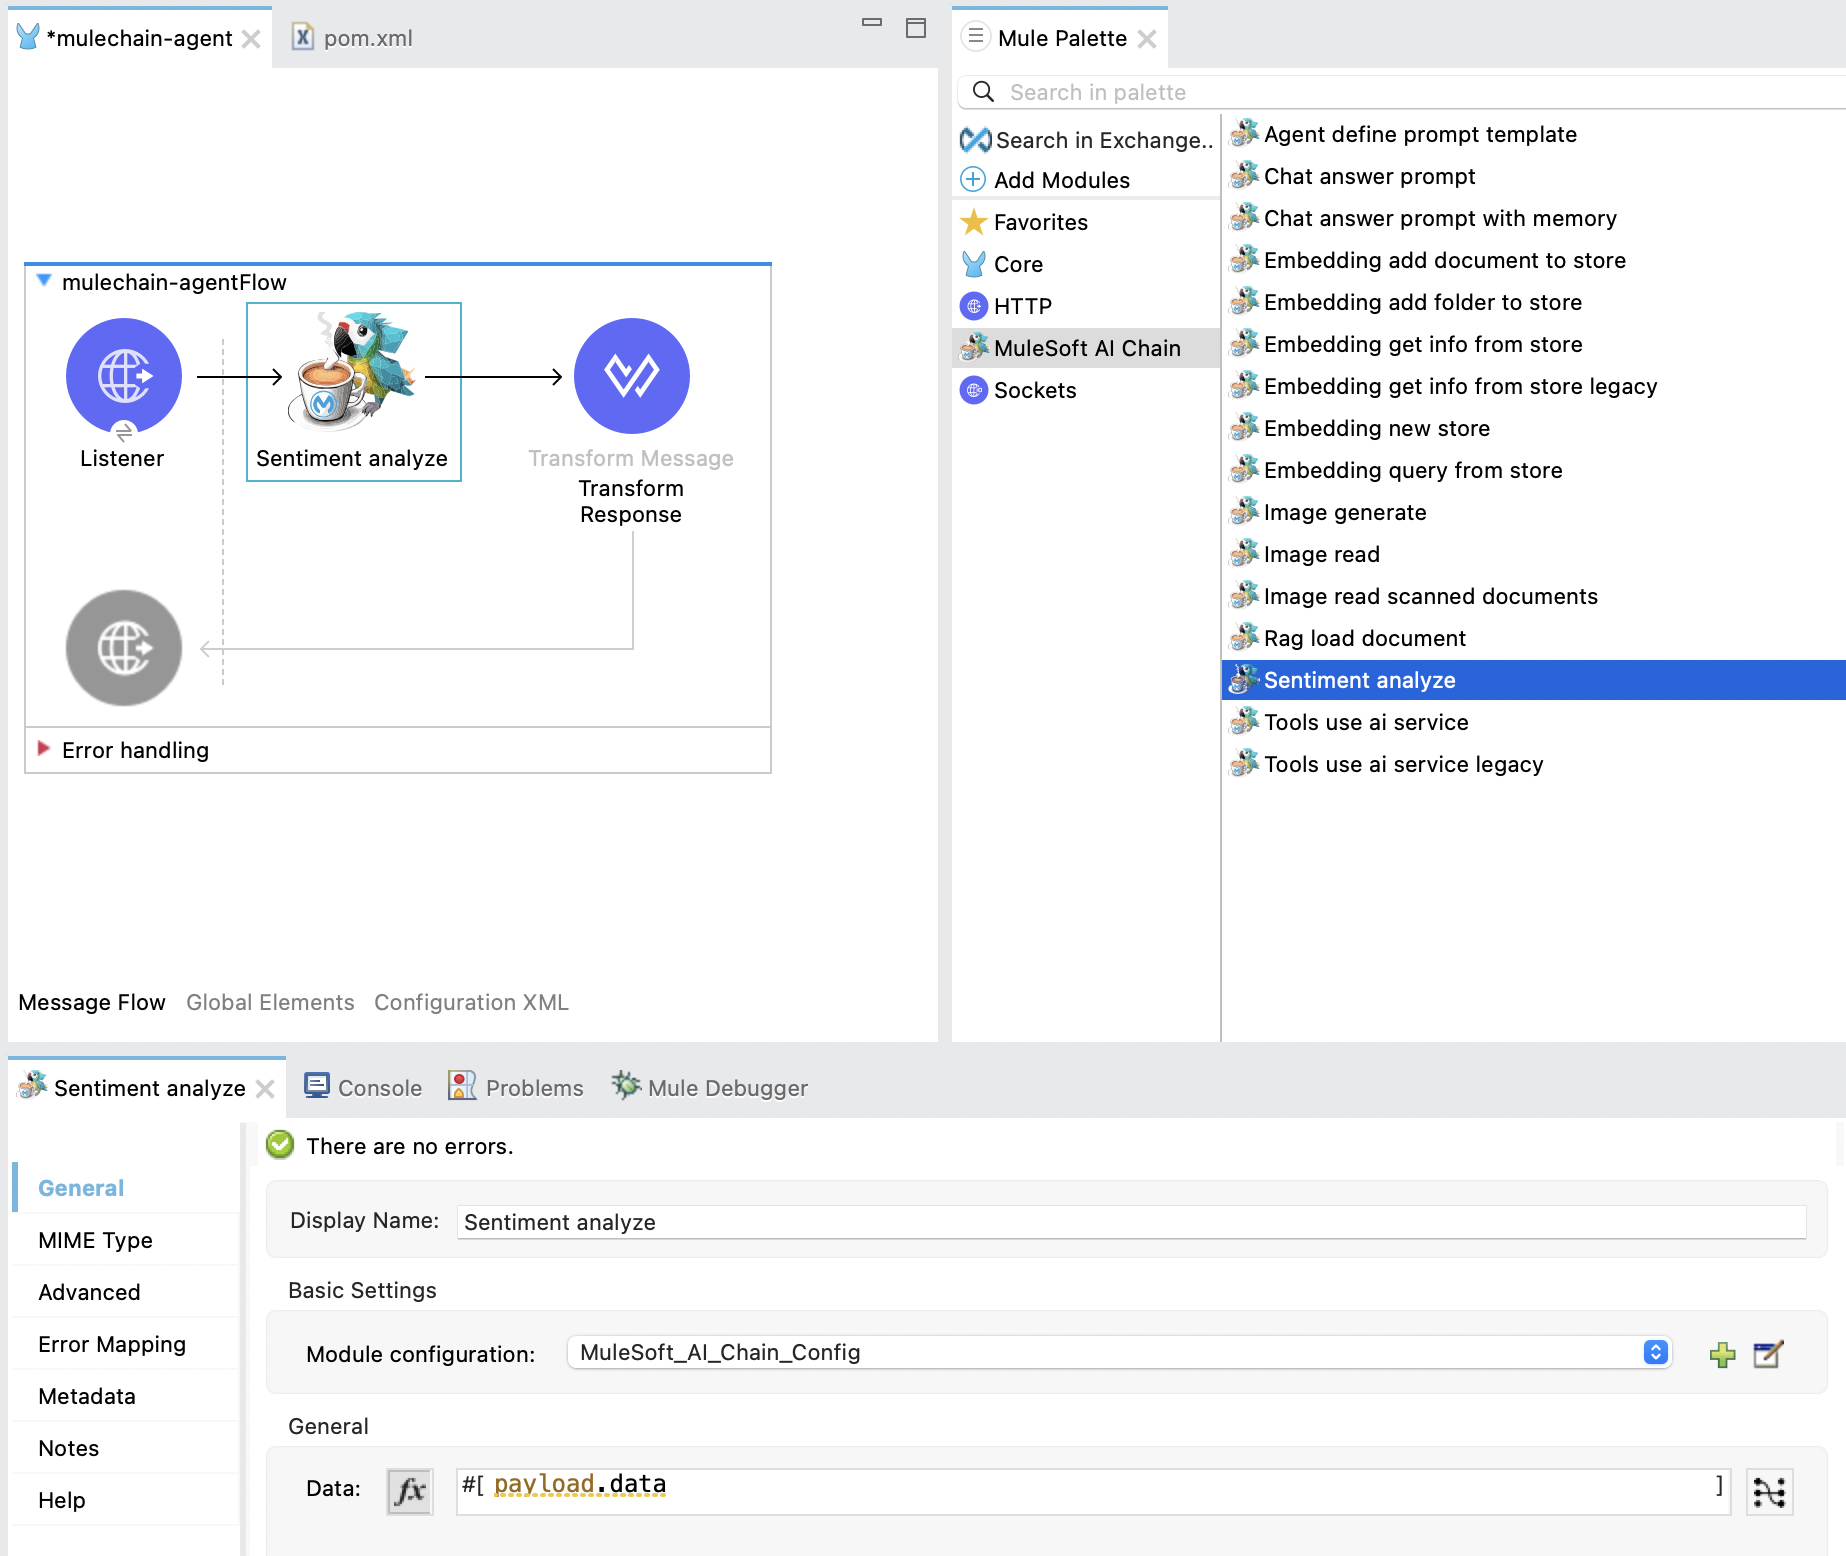The width and height of the screenshot is (1846, 1556).
Task: Minimize the editor pane
Action: [x=872, y=24]
